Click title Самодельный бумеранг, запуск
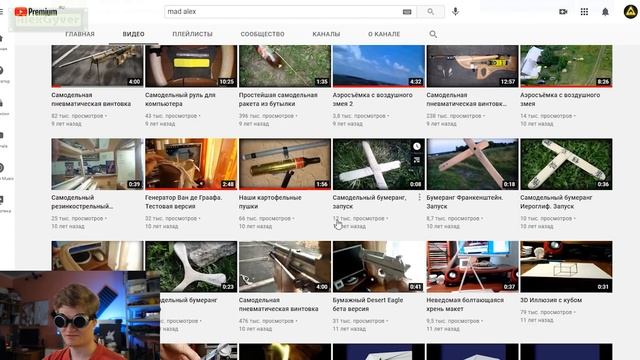This screenshot has height=360, width=640. [x=369, y=202]
